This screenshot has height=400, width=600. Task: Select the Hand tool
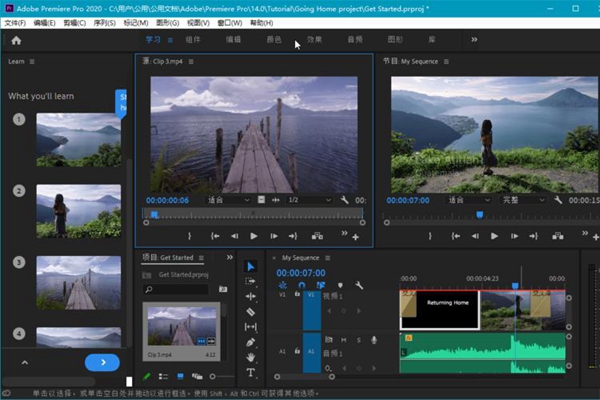coord(250,357)
